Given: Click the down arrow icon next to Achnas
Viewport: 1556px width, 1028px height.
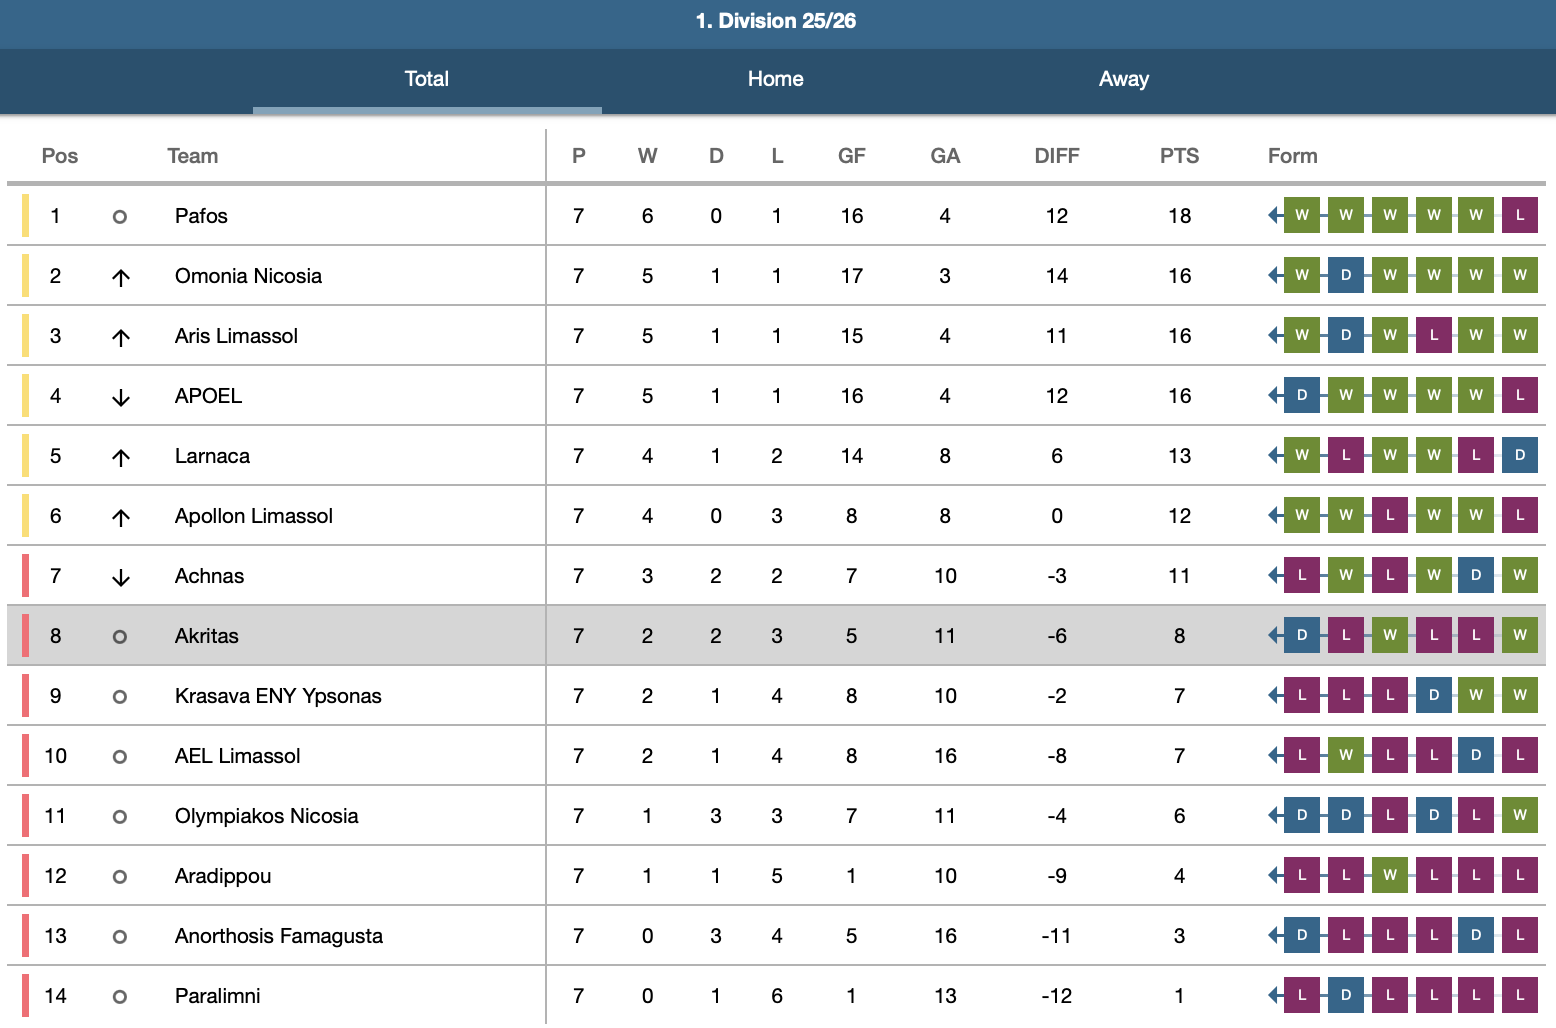Looking at the screenshot, I should [121, 577].
